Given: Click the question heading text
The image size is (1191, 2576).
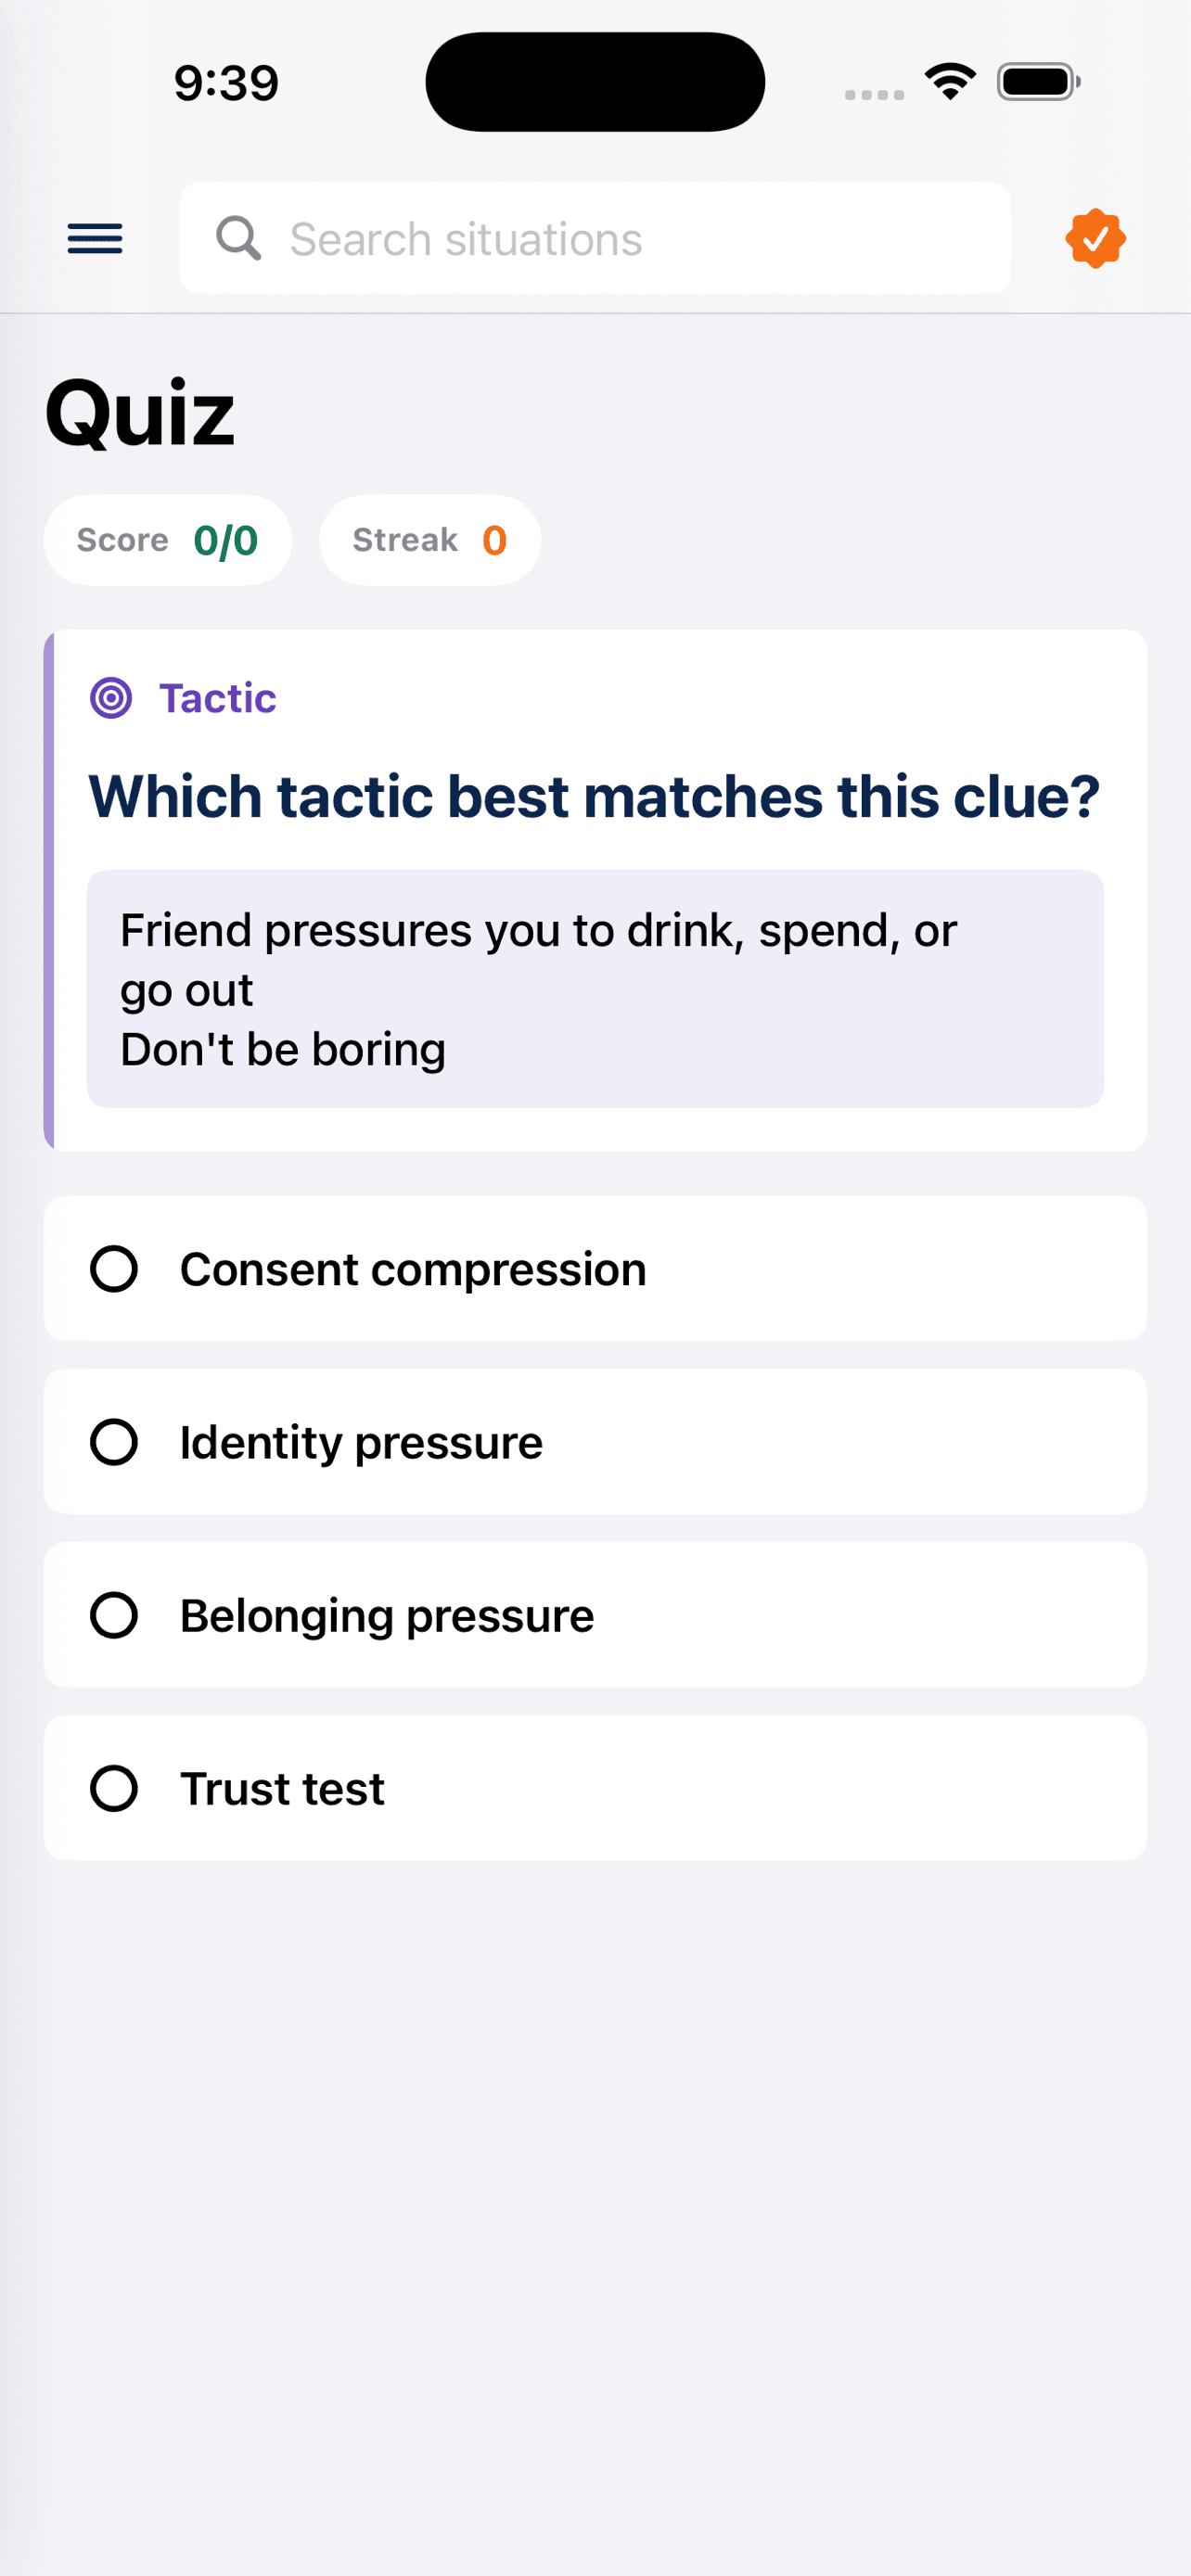Looking at the screenshot, I should click(x=594, y=795).
